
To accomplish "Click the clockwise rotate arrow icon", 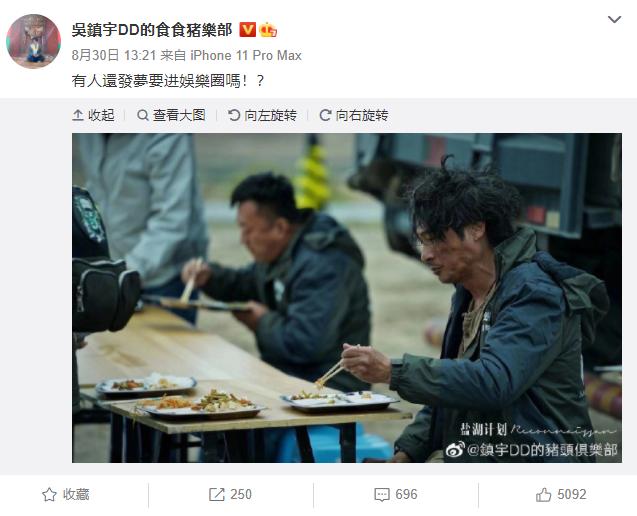I will [x=325, y=115].
